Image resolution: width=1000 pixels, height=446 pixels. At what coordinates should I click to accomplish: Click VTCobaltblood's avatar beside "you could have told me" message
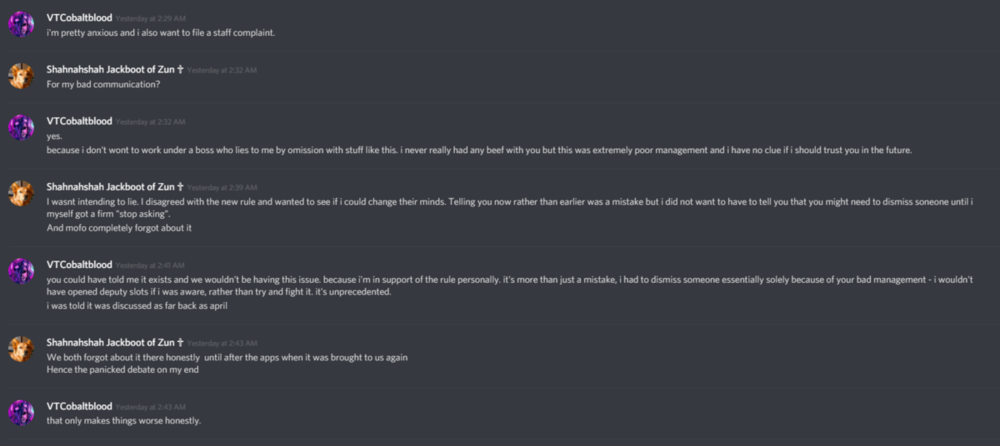click(x=21, y=270)
